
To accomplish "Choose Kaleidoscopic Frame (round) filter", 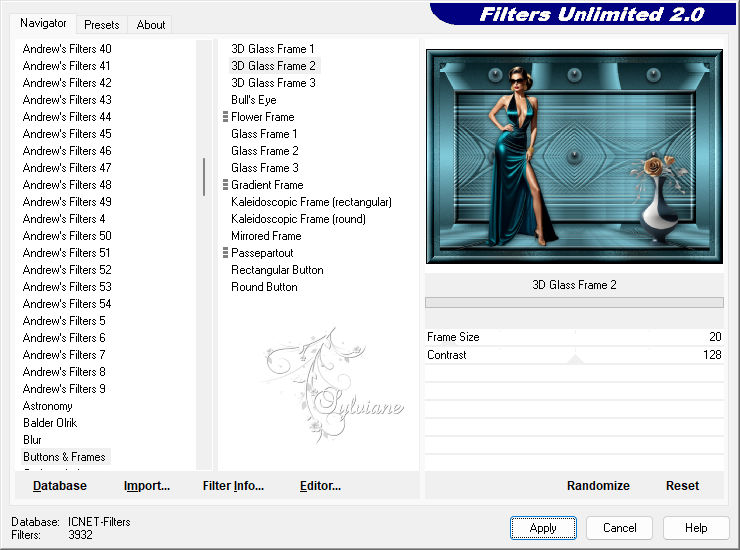I will tap(298, 219).
